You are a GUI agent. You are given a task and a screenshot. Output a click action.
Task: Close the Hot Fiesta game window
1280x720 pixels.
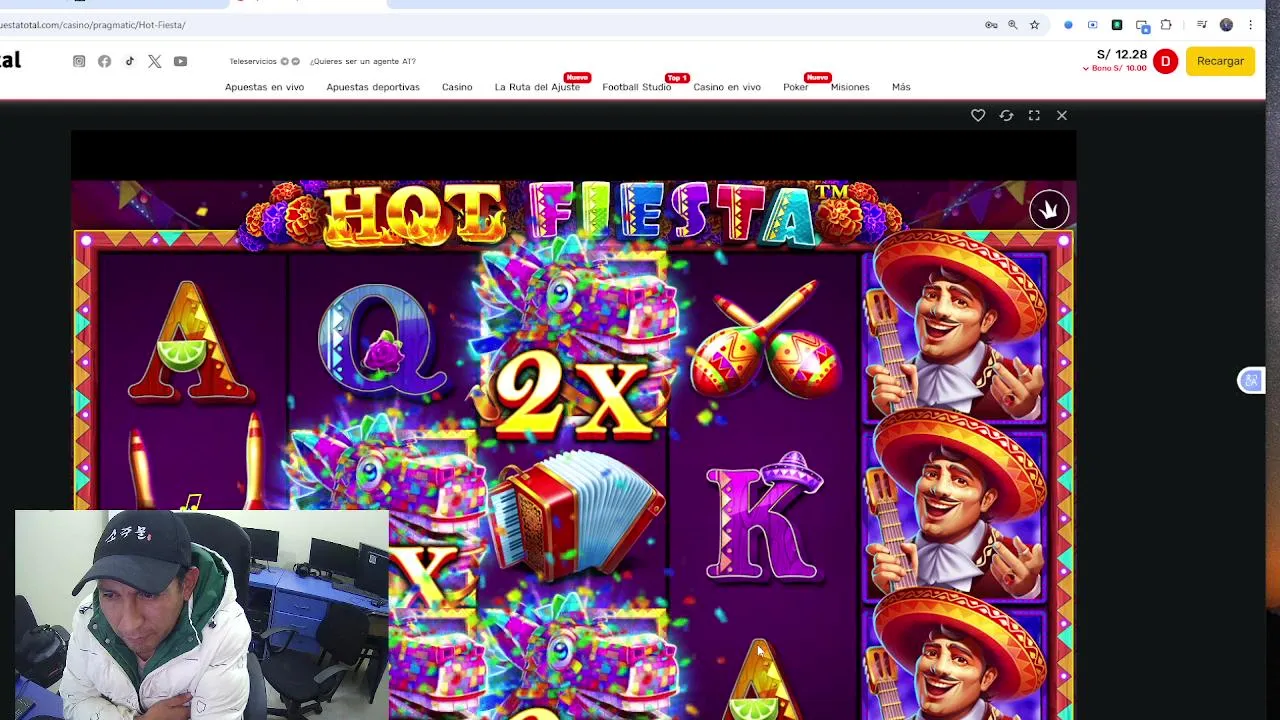(1062, 116)
